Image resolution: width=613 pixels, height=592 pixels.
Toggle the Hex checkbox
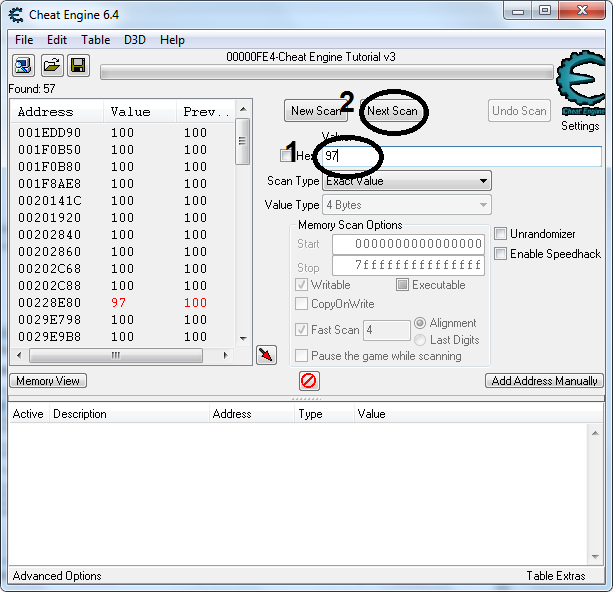[286, 155]
